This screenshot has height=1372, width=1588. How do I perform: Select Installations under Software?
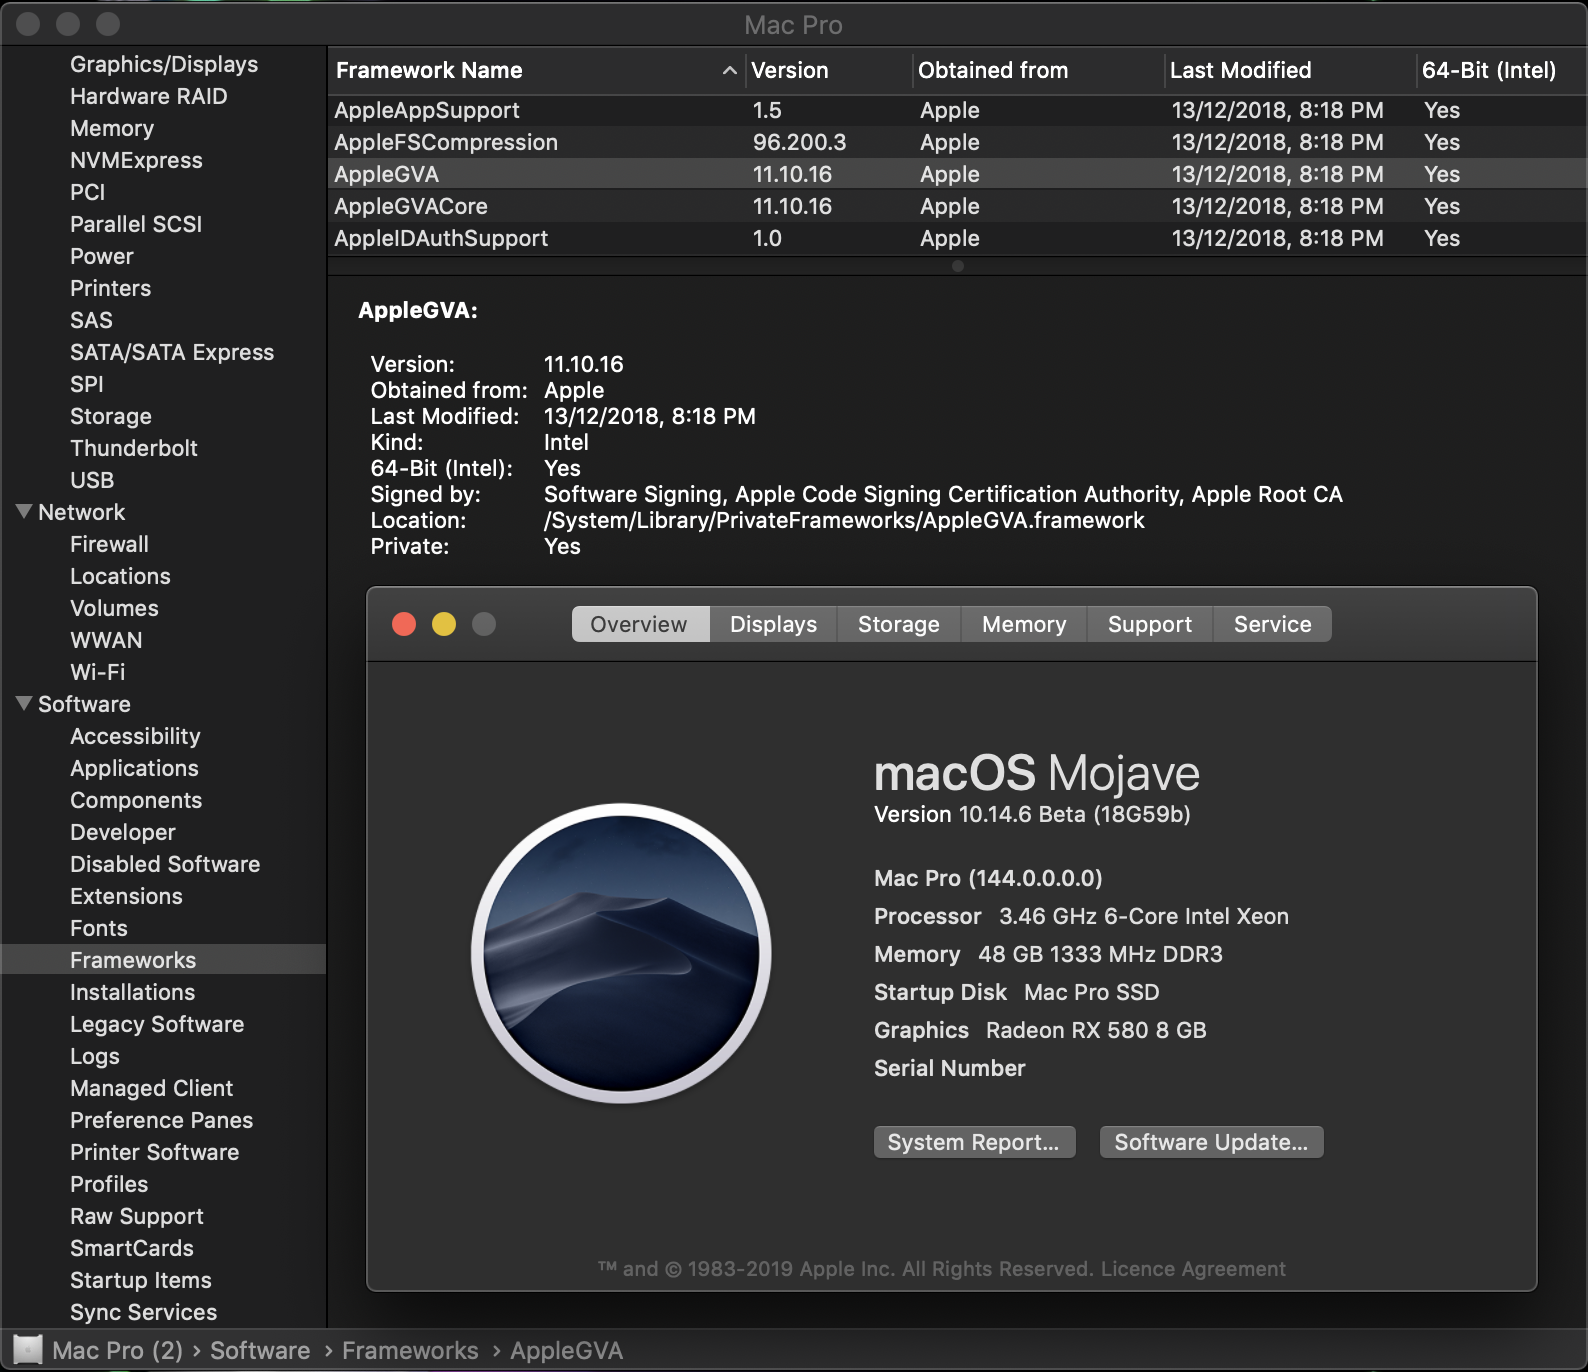click(132, 992)
